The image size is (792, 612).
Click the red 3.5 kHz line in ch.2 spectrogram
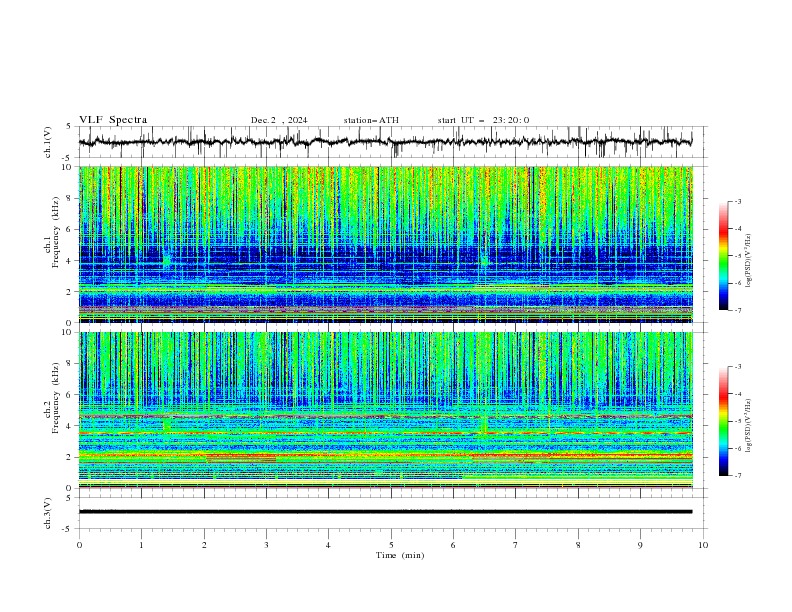click(x=385, y=433)
